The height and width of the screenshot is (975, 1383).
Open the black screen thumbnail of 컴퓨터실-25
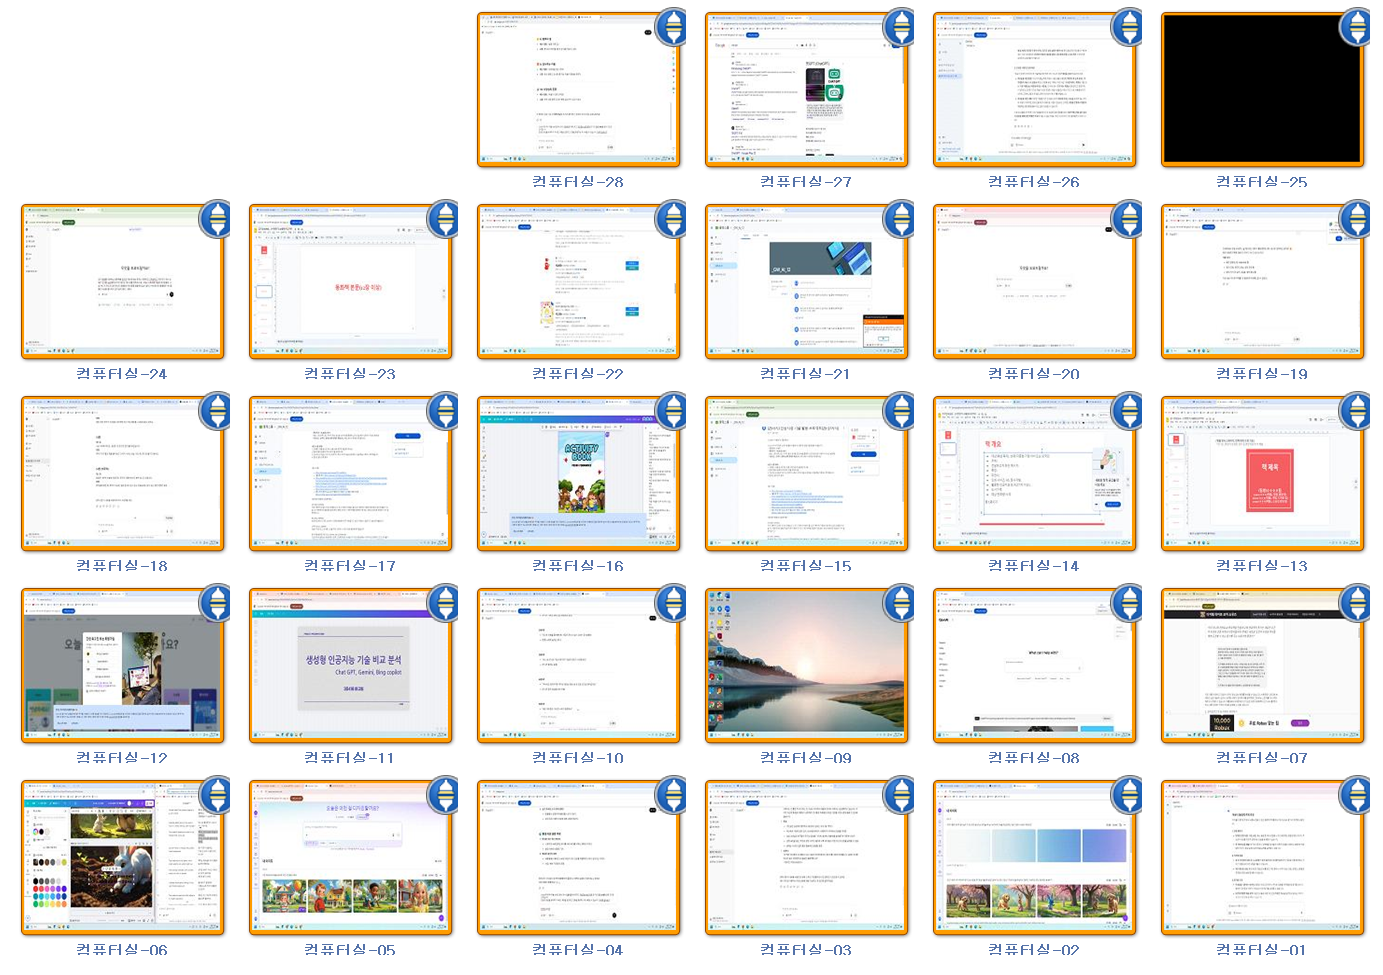[1261, 90]
